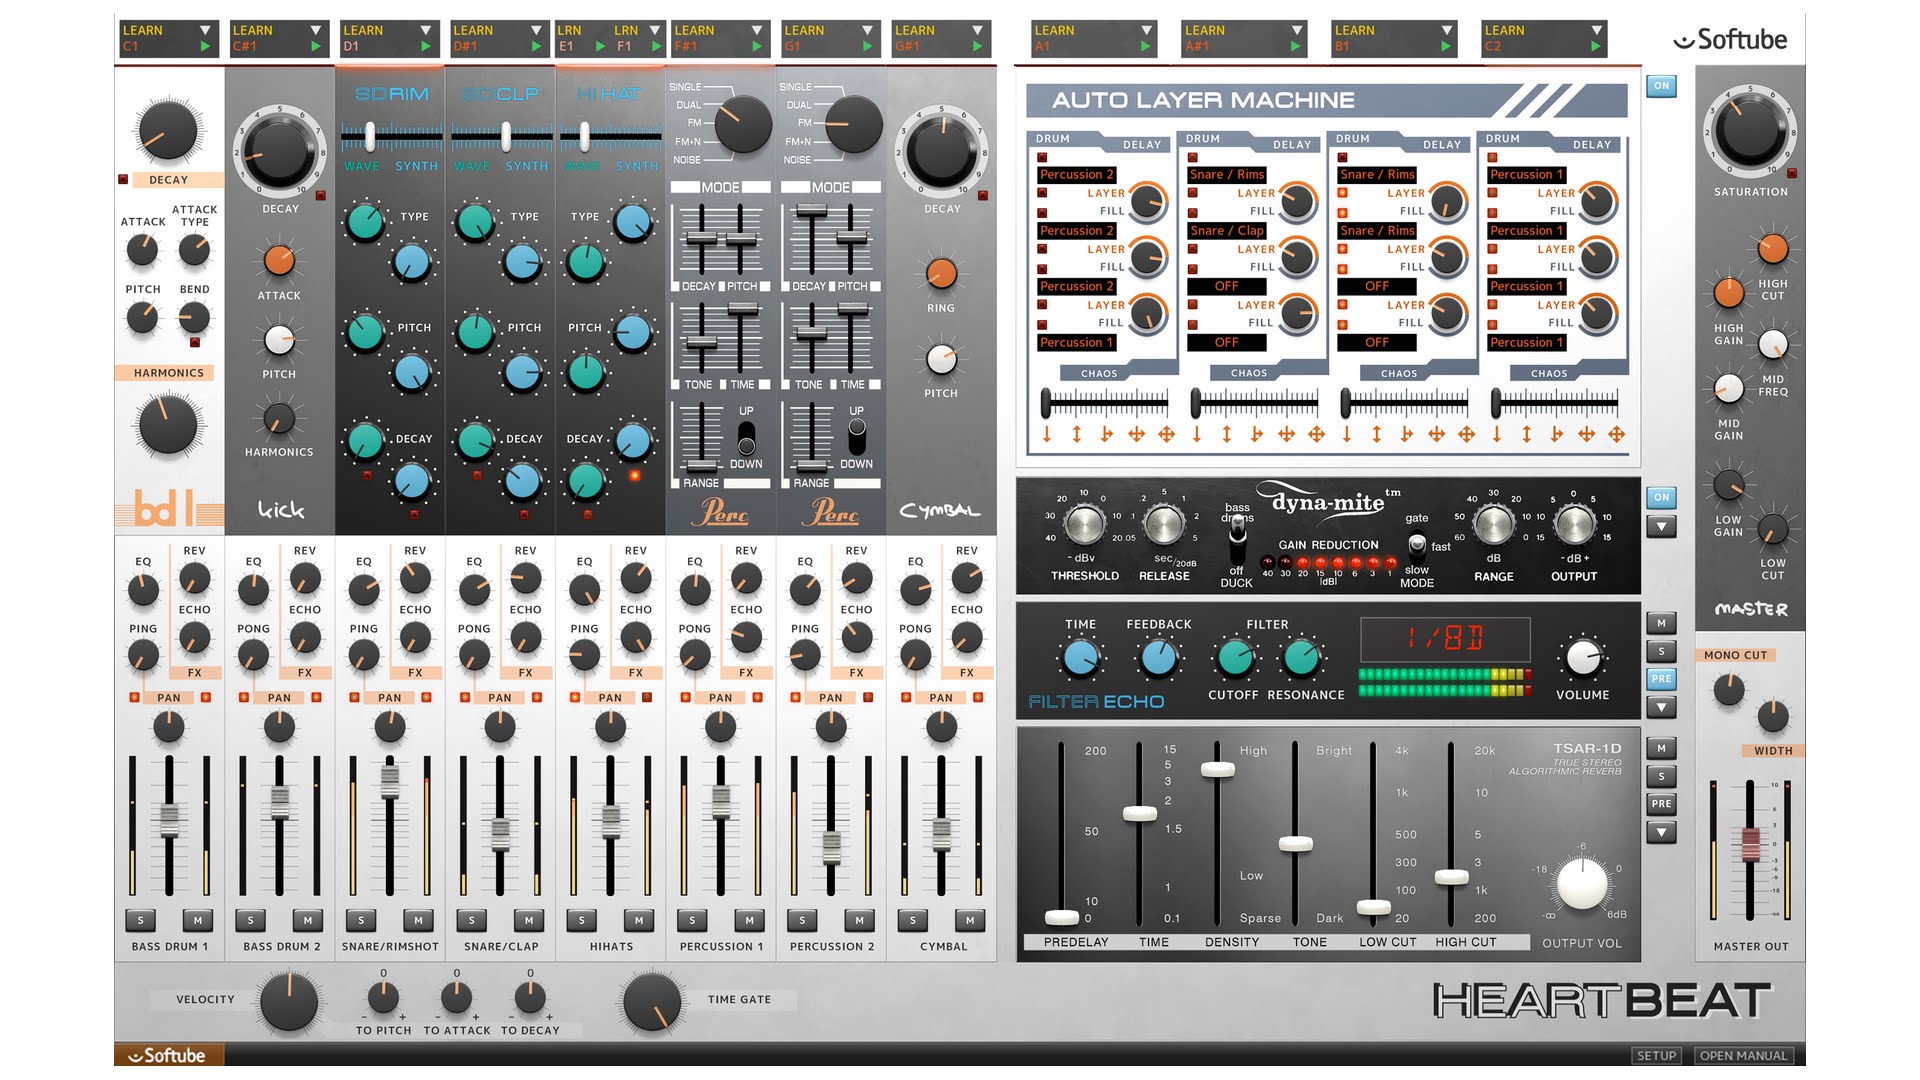Click the MASTER OUT fader handle
The height and width of the screenshot is (1080, 1920).
1750,844
